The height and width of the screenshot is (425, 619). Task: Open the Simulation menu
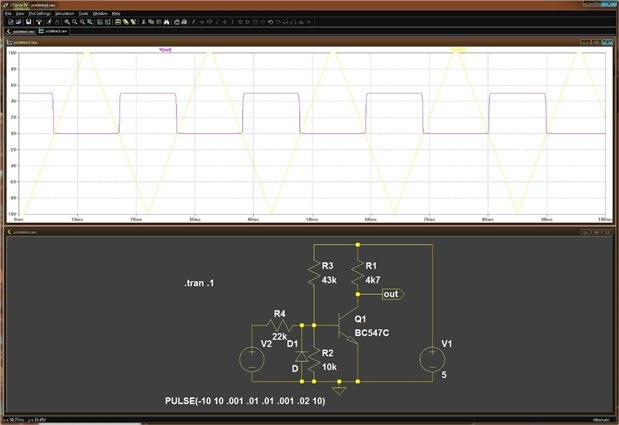tap(64, 13)
